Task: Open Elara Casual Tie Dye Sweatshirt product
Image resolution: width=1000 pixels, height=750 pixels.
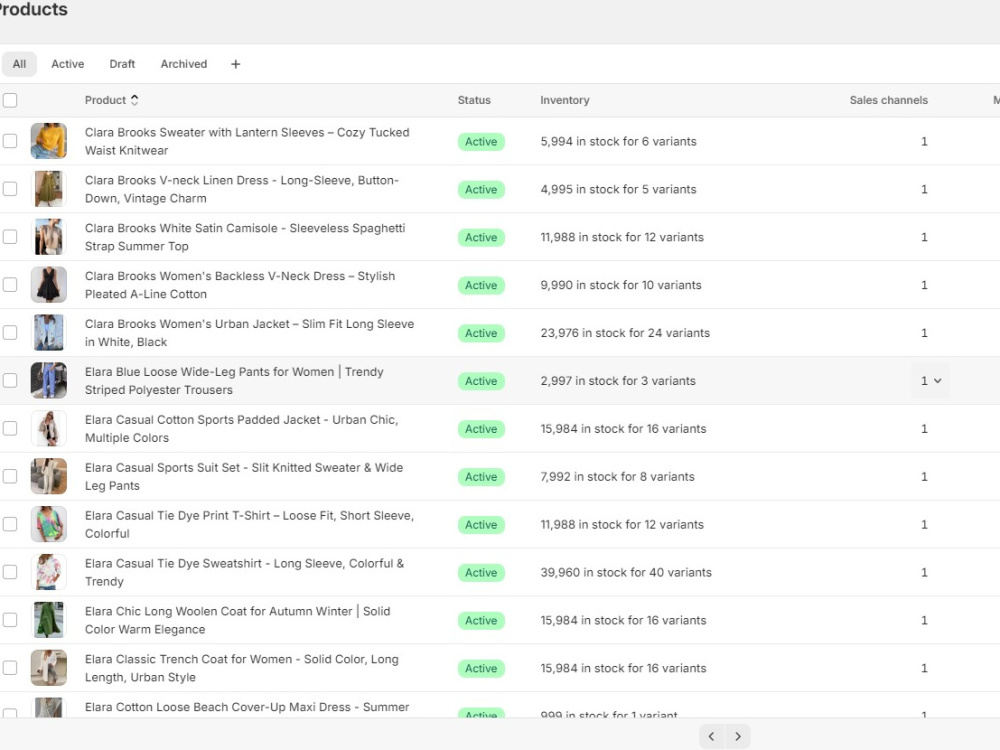Action: [x=244, y=571]
